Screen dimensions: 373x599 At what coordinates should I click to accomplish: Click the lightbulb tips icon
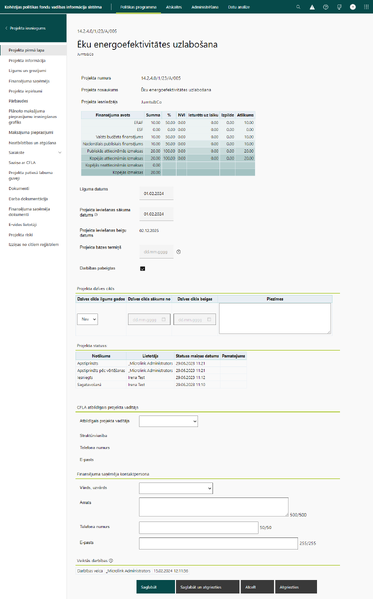point(339,7)
